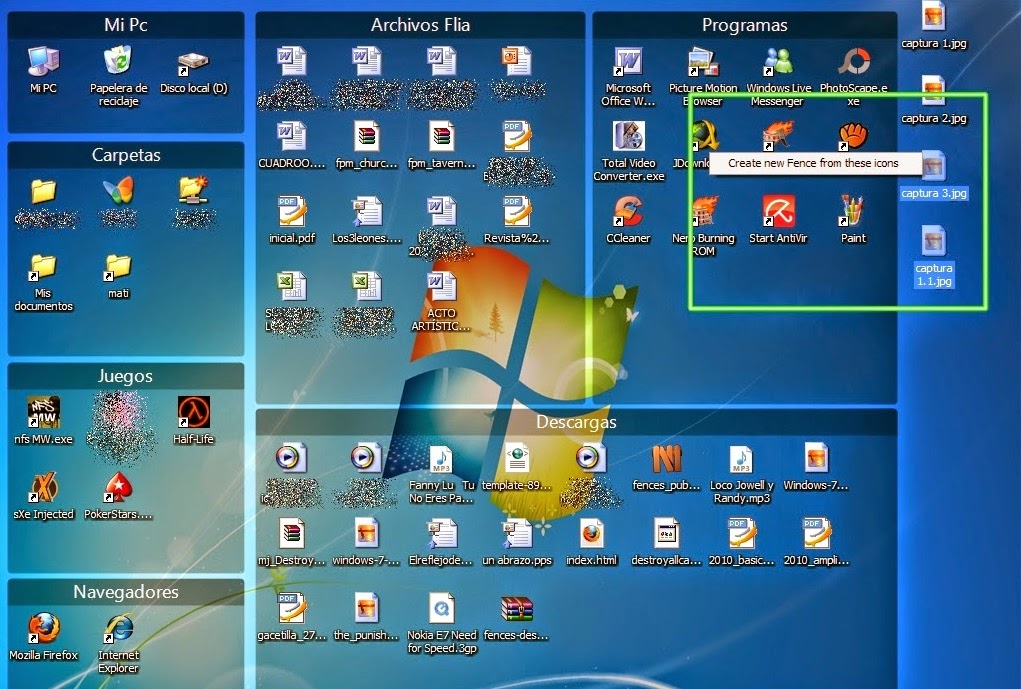Launch the Half-Life game icon
The width and height of the screenshot is (1021, 689).
coord(193,414)
